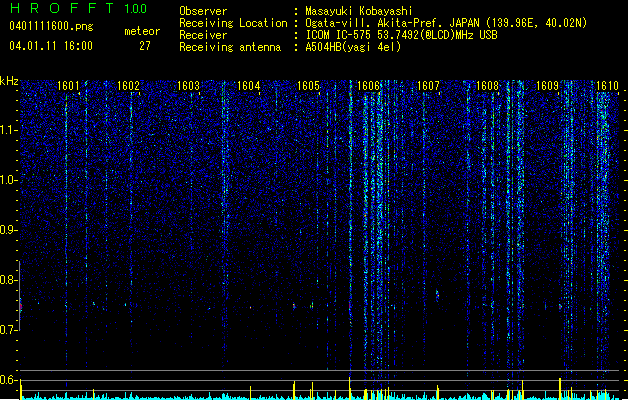Click the 0.8 kHz axis label
629x400 pixels.
click(x=8, y=280)
